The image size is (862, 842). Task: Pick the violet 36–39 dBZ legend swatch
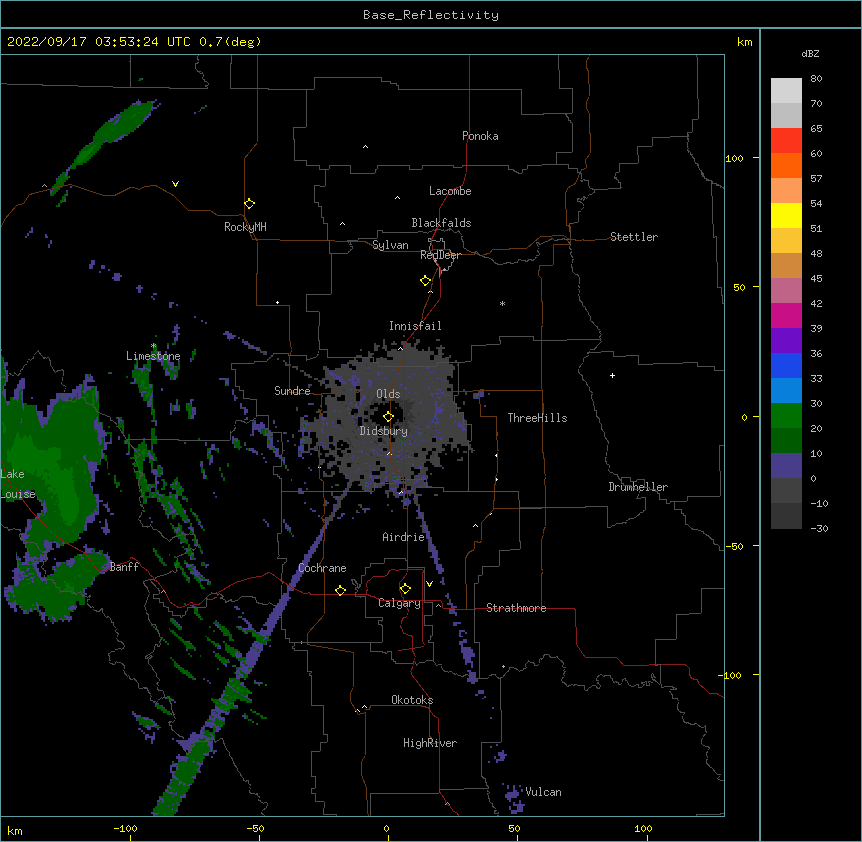coord(786,341)
